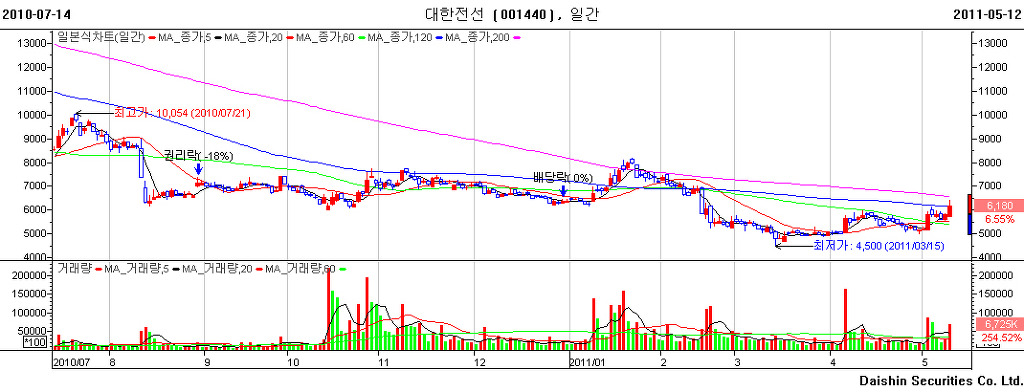This screenshot has width=1024, height=392.
Task: Pick the green swatch after MA_종가,60
Action: pyautogui.click(x=361, y=38)
